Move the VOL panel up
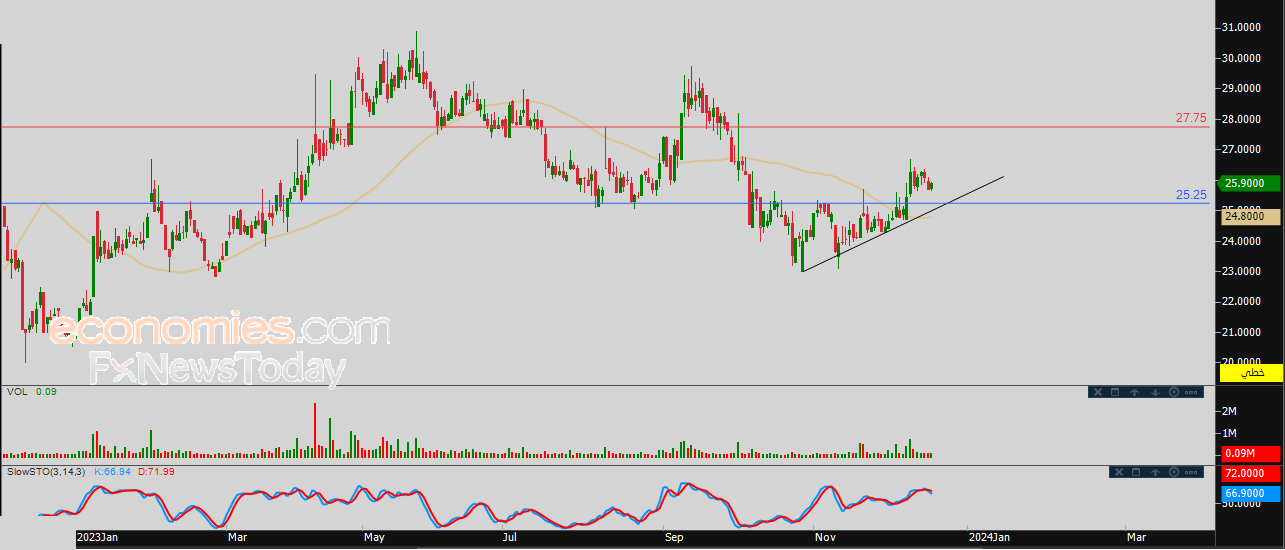Screen dimensions: 1285x550 click(1135, 392)
